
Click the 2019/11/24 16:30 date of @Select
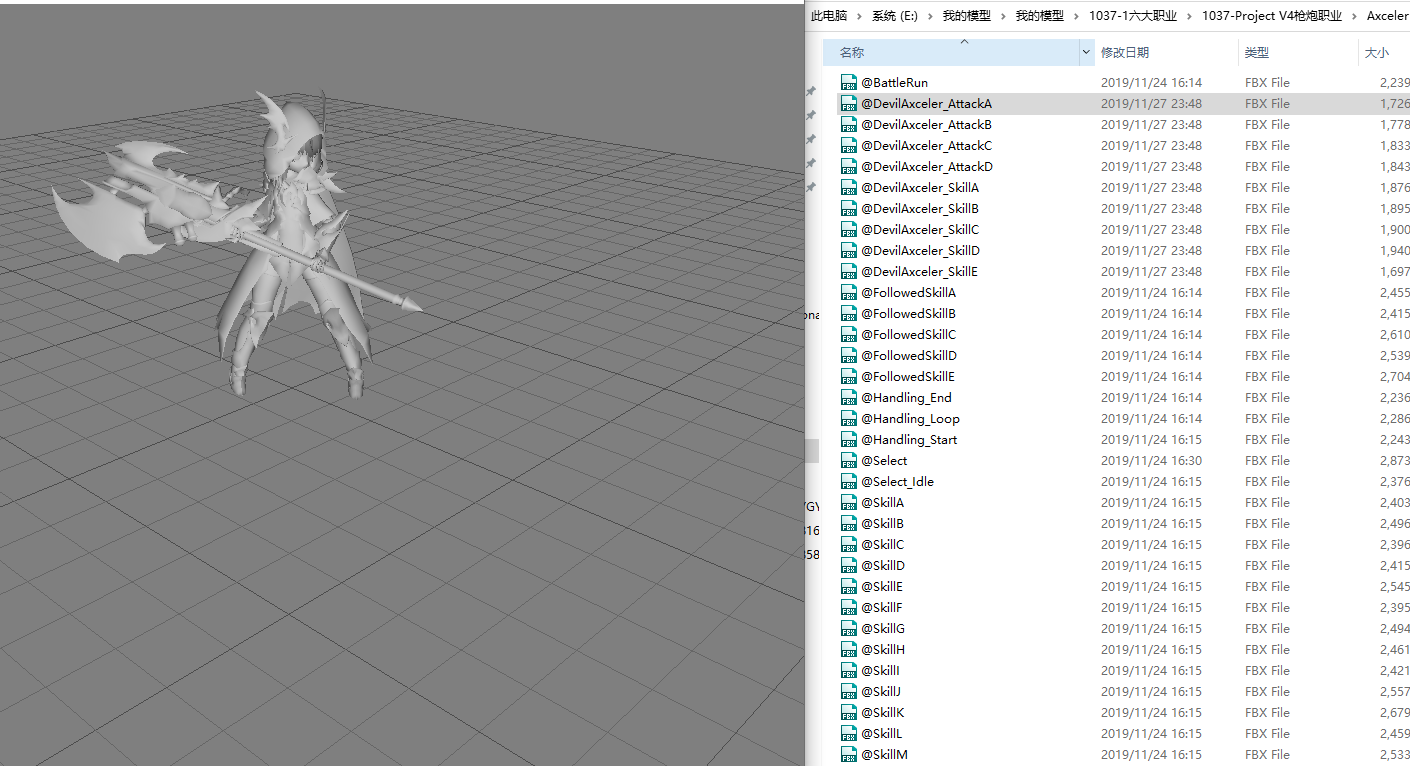pos(1151,460)
